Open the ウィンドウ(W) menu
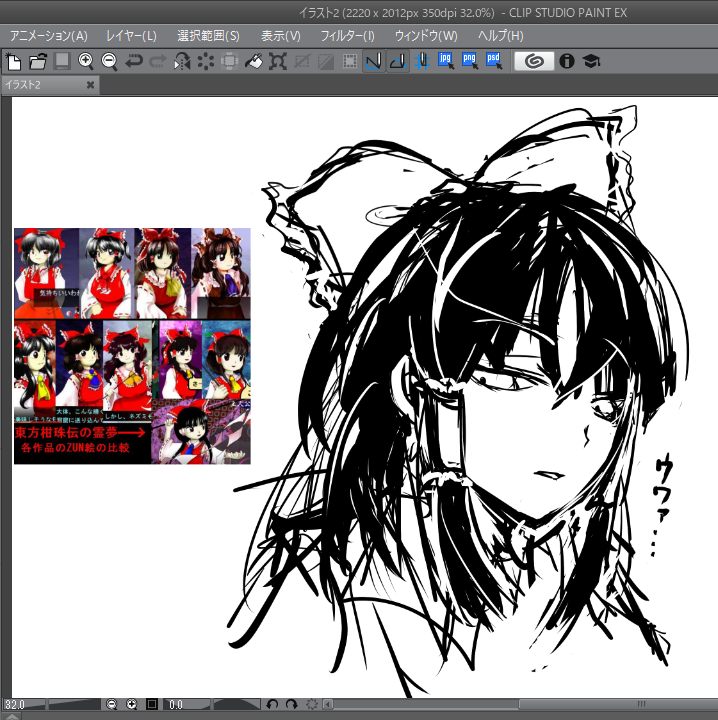718x720 pixels. point(426,36)
